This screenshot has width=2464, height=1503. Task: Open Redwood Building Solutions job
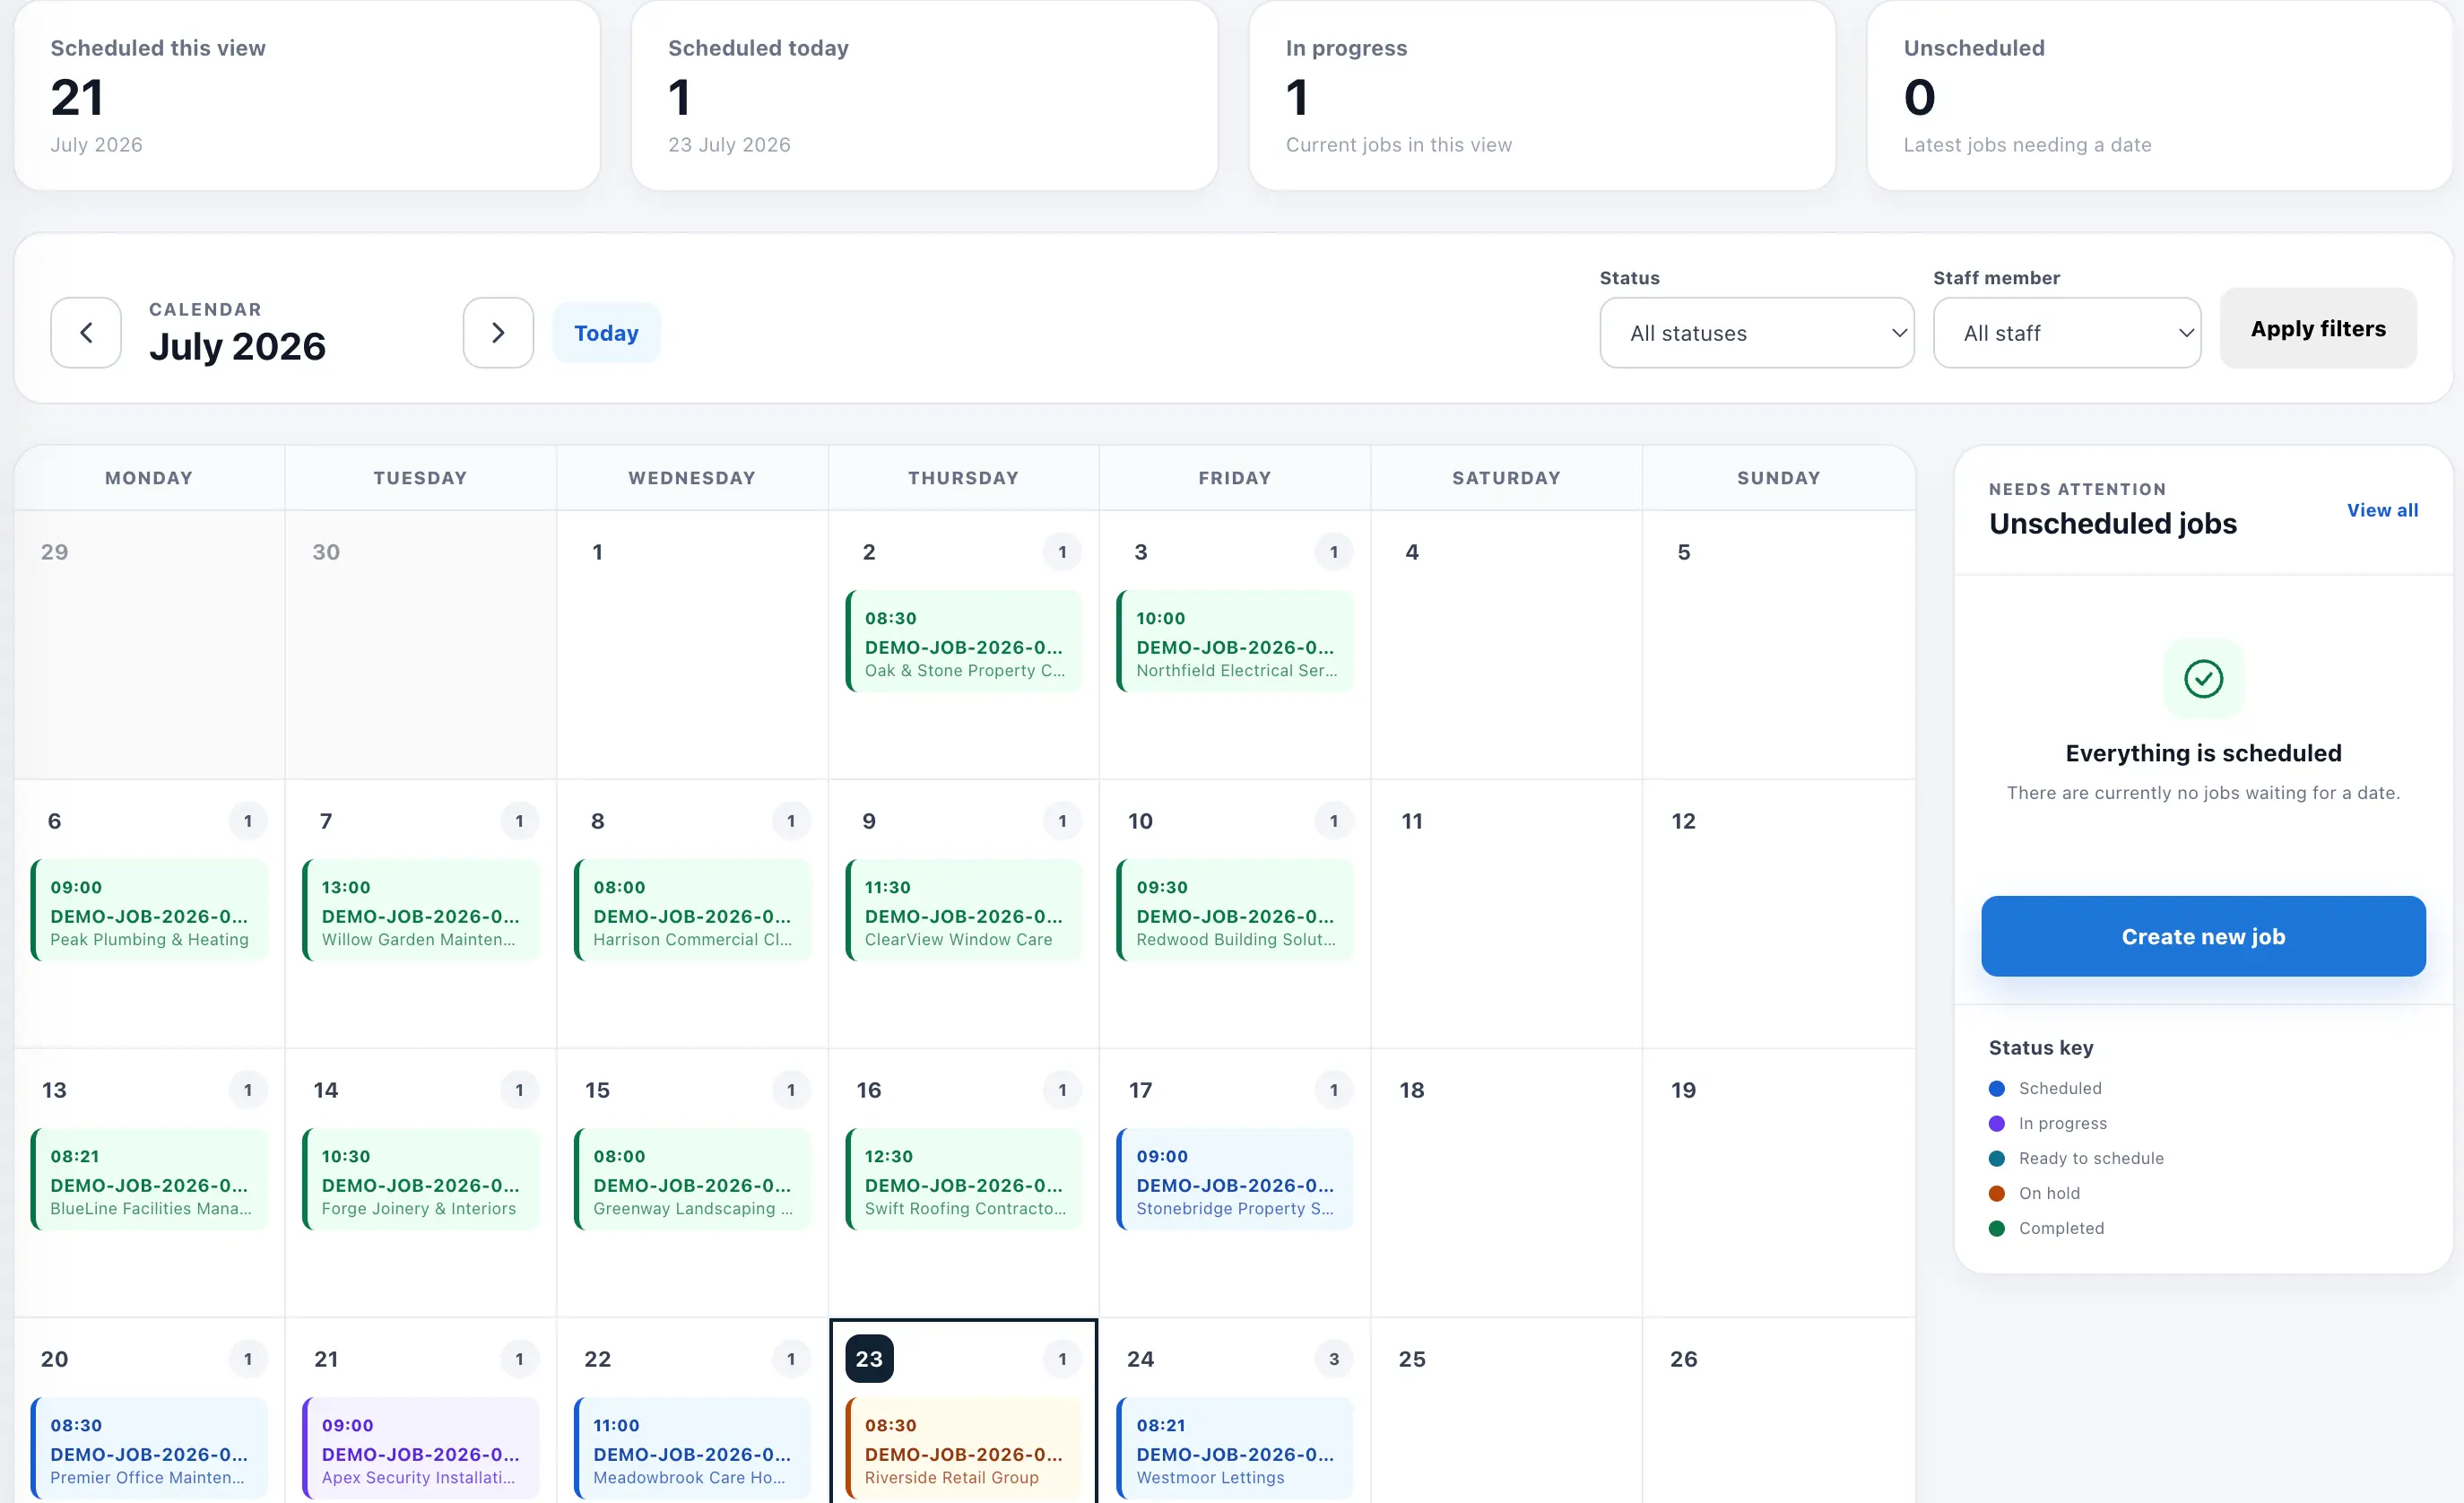(x=1235, y=911)
